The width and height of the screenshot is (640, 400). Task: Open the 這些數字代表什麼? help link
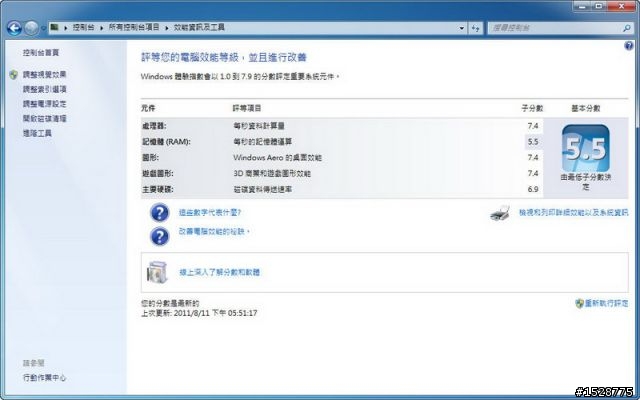pos(210,213)
